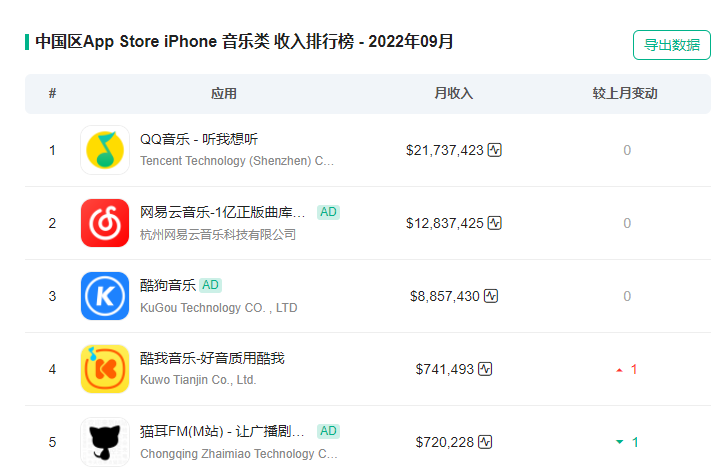Click the 酷狗音乐 app name

(x=168, y=285)
